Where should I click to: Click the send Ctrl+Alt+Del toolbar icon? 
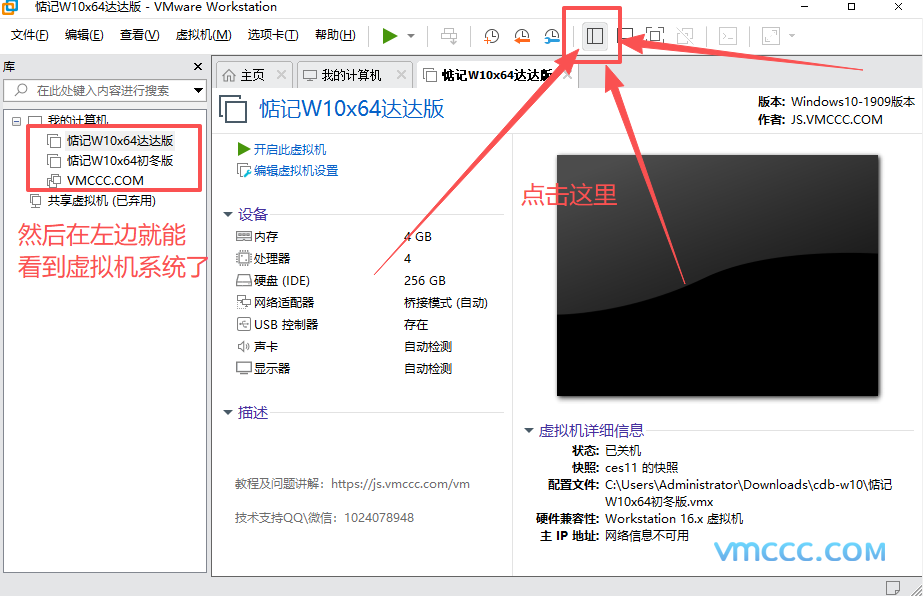[449, 36]
